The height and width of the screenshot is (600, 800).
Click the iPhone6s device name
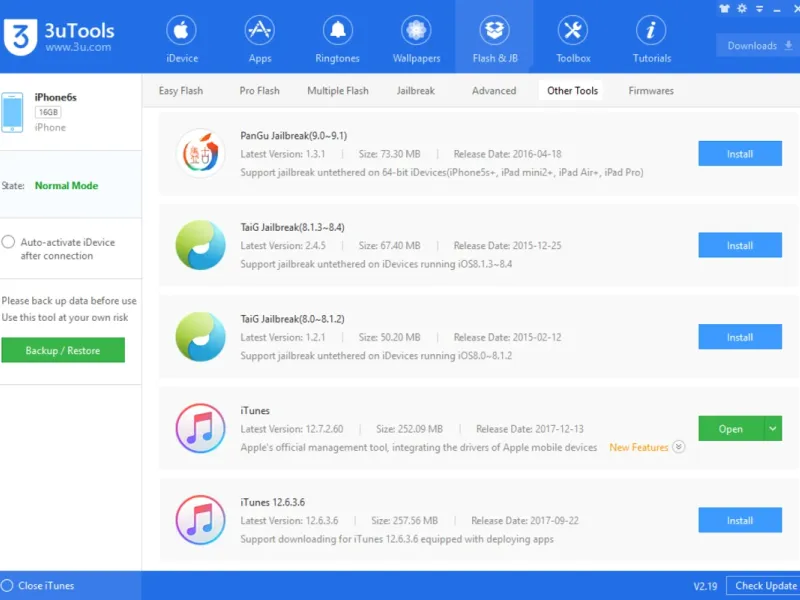(x=56, y=97)
